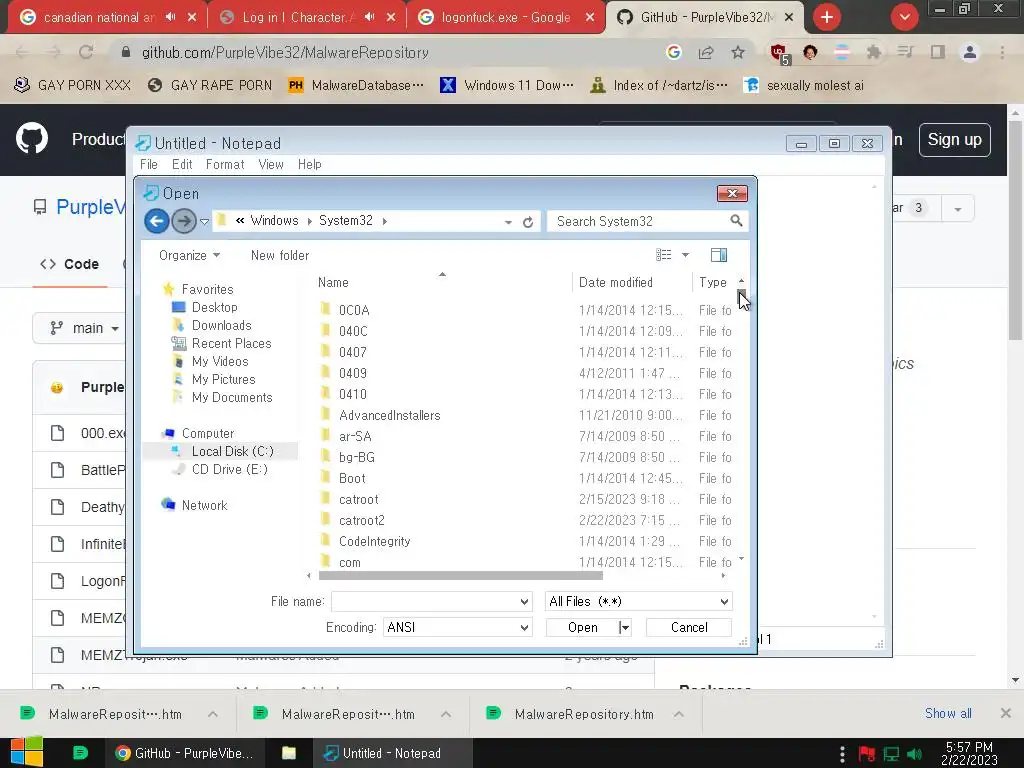Select CD Drive (E:) in sidebar
This screenshot has height=768, width=1024.
(230, 470)
